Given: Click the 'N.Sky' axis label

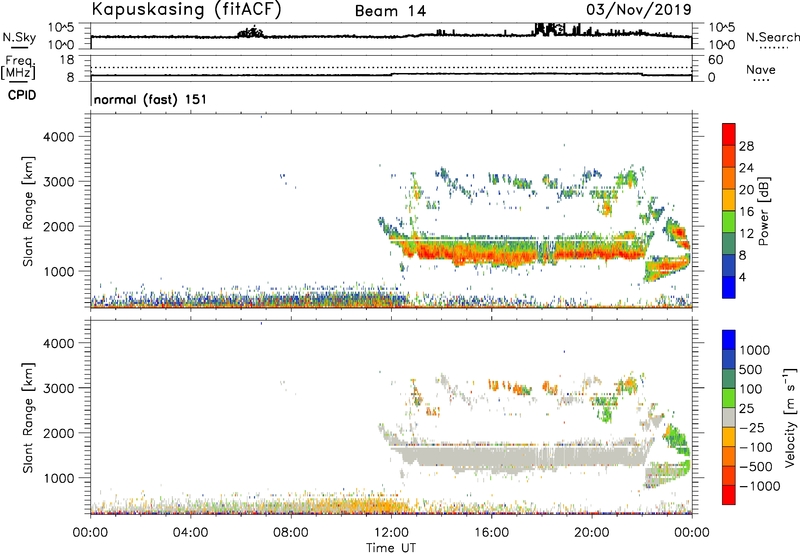Looking at the screenshot, I should [x=19, y=37].
